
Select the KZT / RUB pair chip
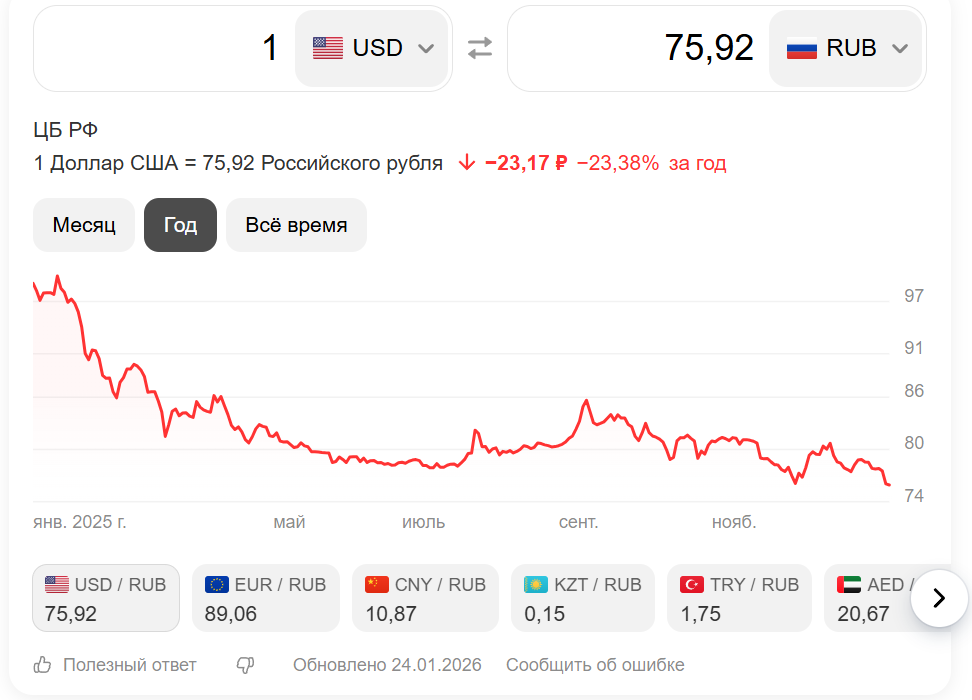coord(582,598)
